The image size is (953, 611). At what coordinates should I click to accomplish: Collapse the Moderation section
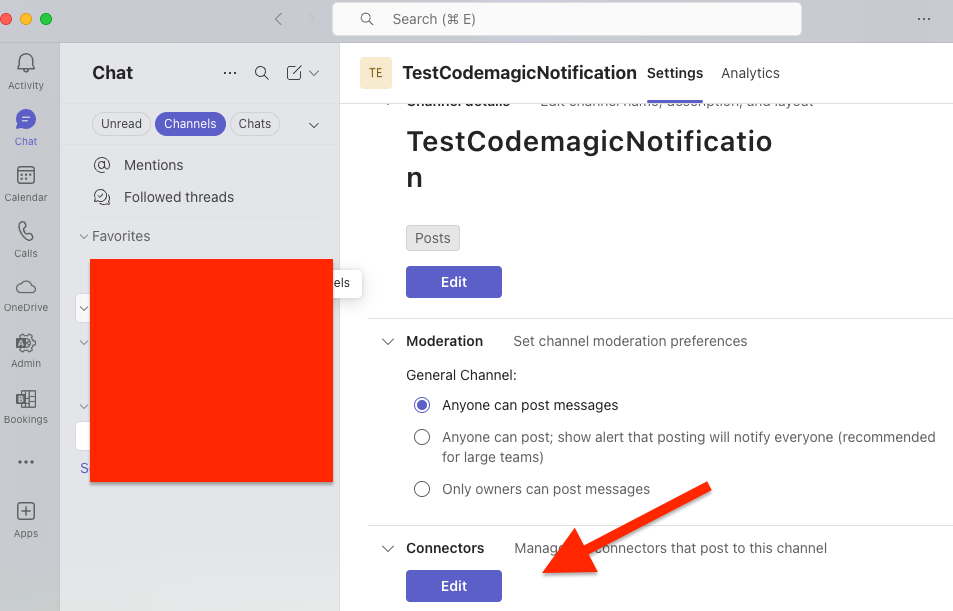click(x=388, y=342)
